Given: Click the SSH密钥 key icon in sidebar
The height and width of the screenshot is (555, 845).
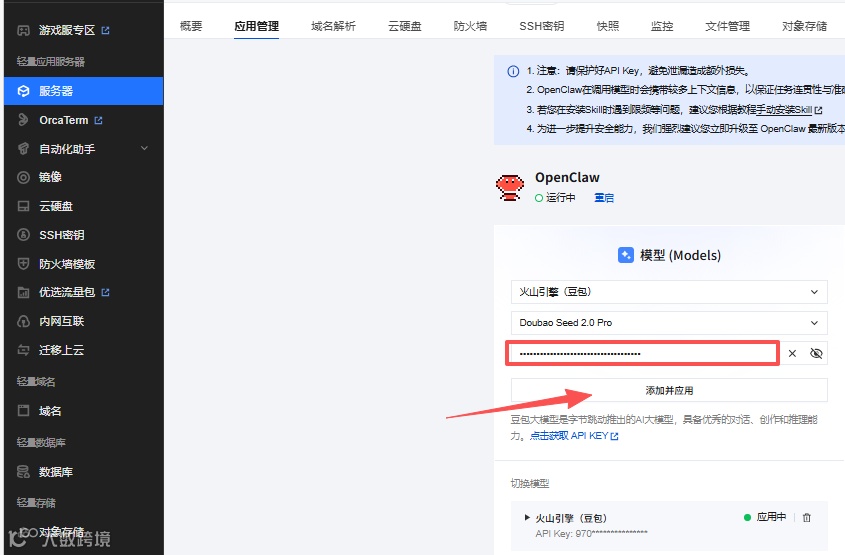Looking at the screenshot, I should [23, 235].
